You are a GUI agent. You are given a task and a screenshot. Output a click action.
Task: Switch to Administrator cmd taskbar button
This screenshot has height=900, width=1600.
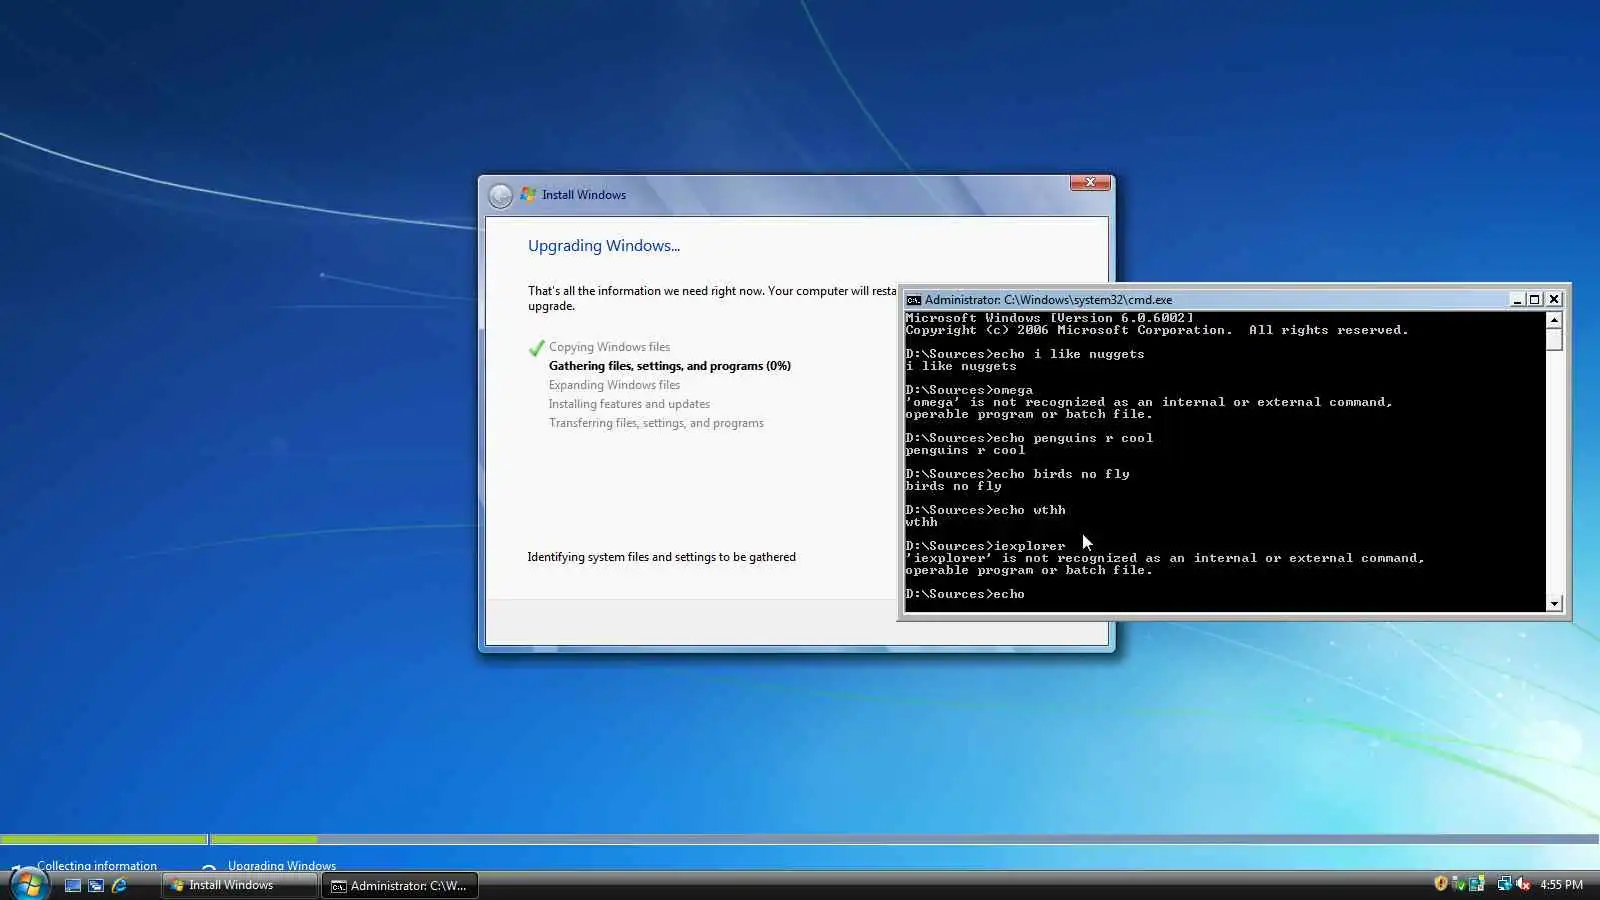400,885
